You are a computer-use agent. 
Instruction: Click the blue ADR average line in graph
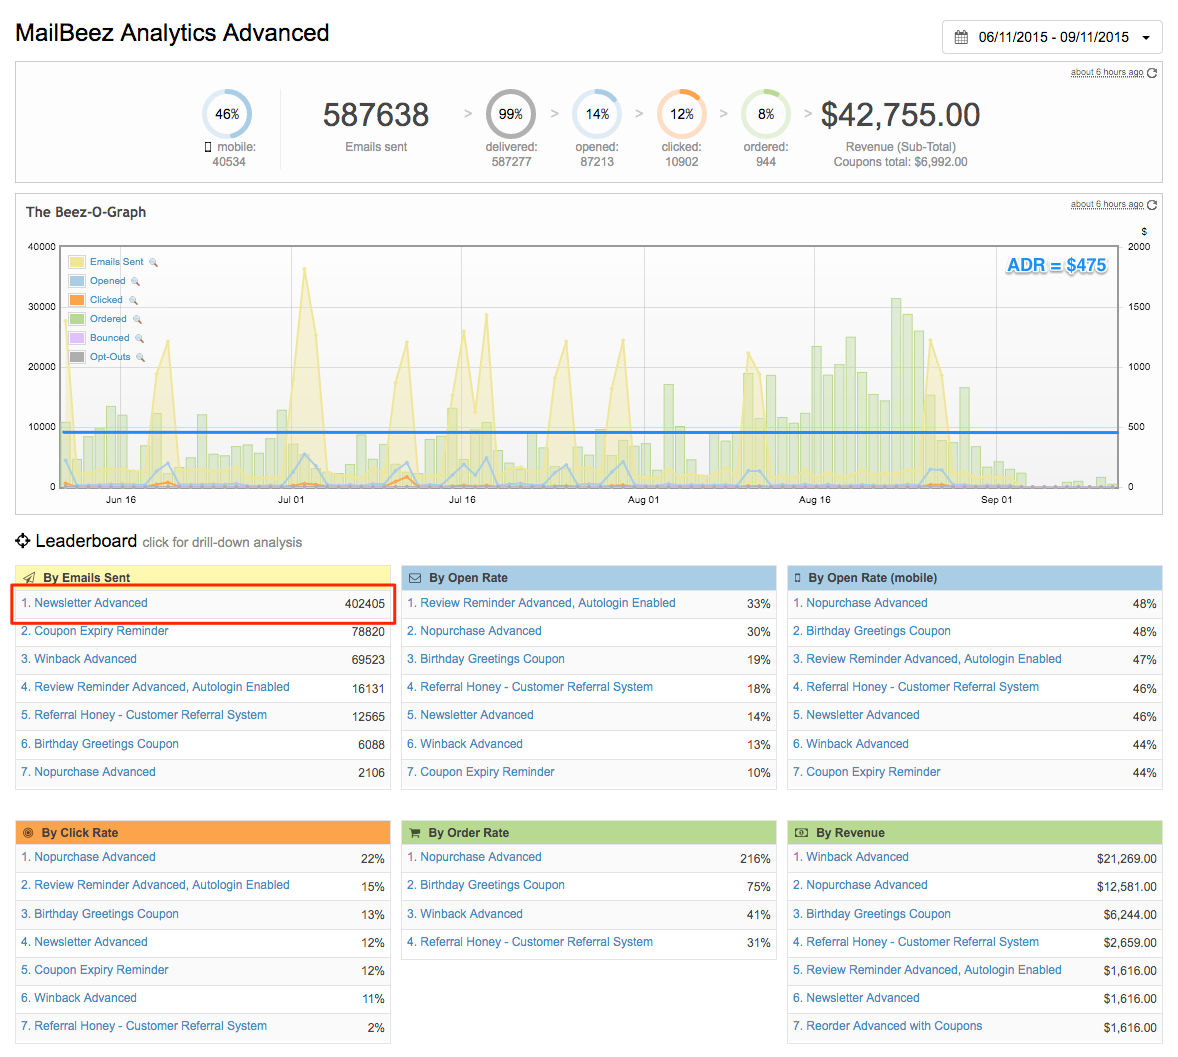[590, 432]
